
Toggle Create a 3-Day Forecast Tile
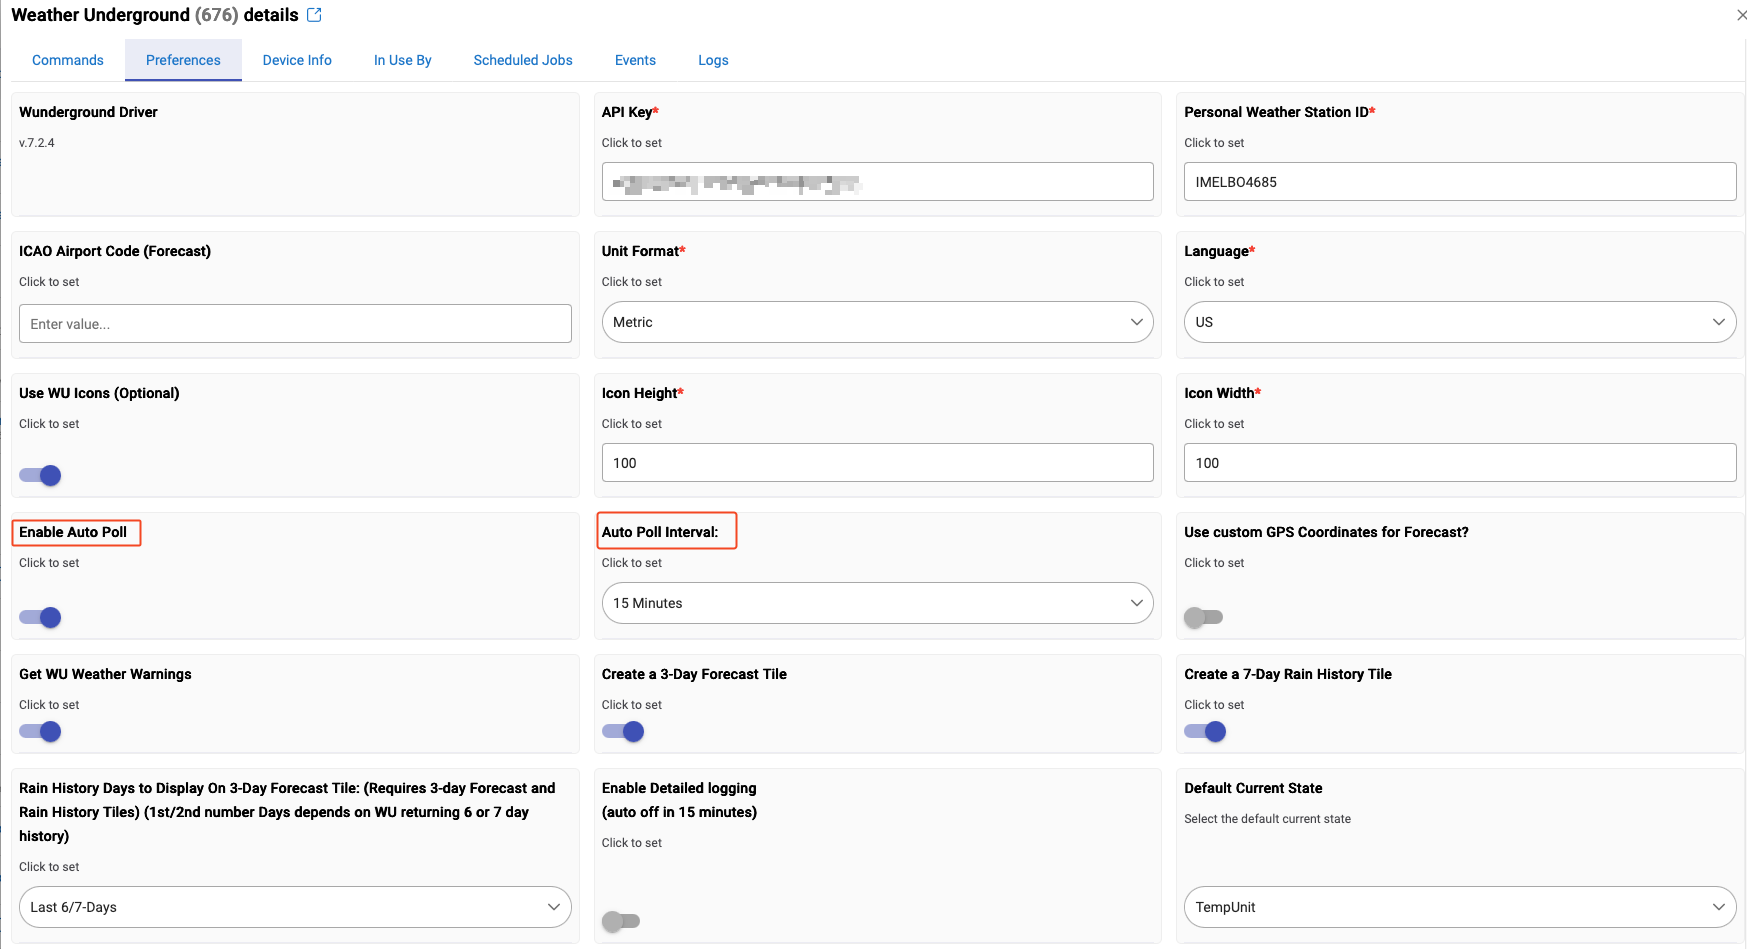point(623,732)
